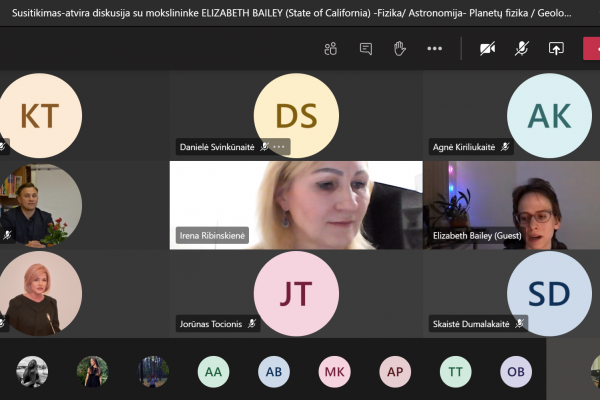Image resolution: width=600 pixels, height=400 pixels.
Task: Select the DS avatar tile
Action: click(296, 116)
